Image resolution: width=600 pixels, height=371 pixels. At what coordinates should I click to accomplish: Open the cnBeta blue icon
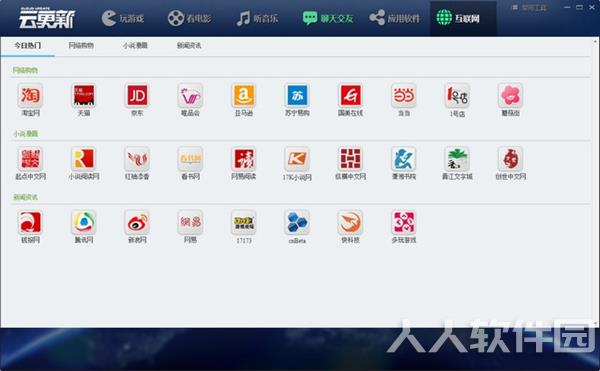click(297, 222)
